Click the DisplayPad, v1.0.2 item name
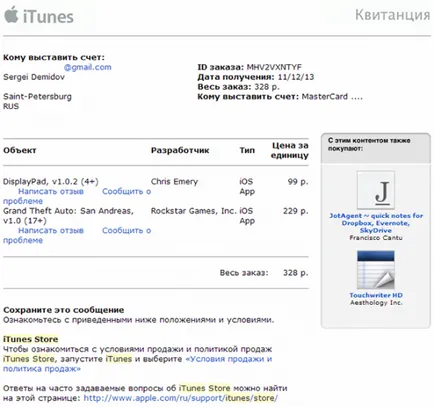This screenshot has height=407, width=434. 50,182
